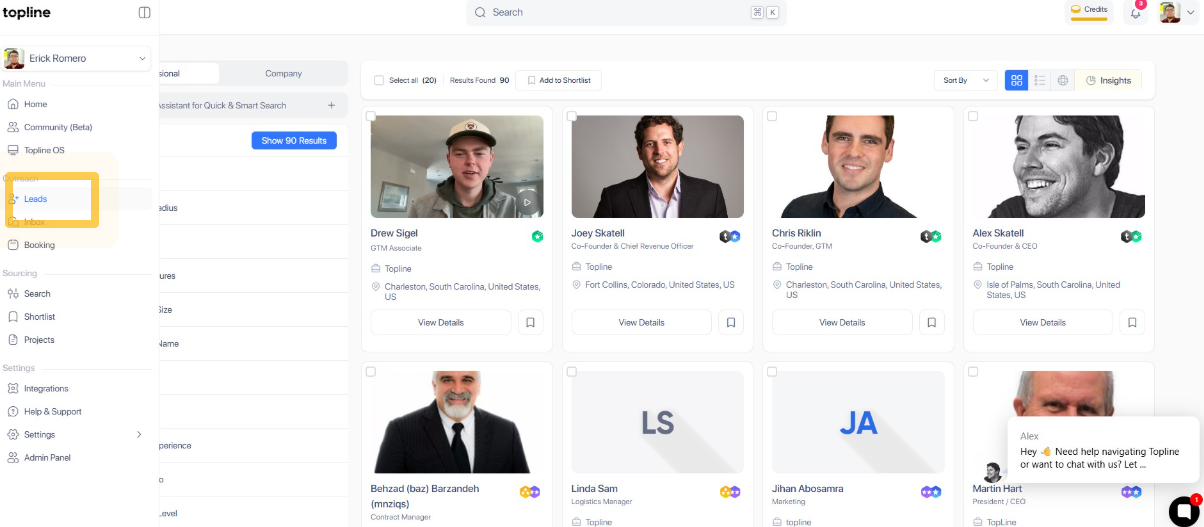Open the Integrations icon in the sidebar
Viewport: 1204px width, 527px height.
point(13,389)
